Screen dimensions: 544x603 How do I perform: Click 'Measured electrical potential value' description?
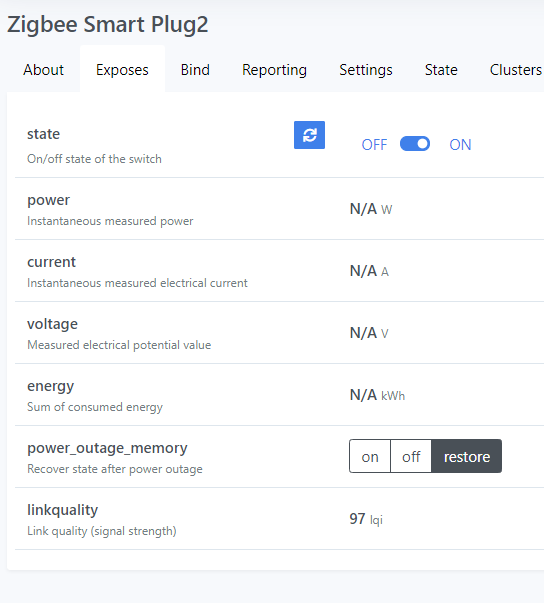(x=119, y=345)
